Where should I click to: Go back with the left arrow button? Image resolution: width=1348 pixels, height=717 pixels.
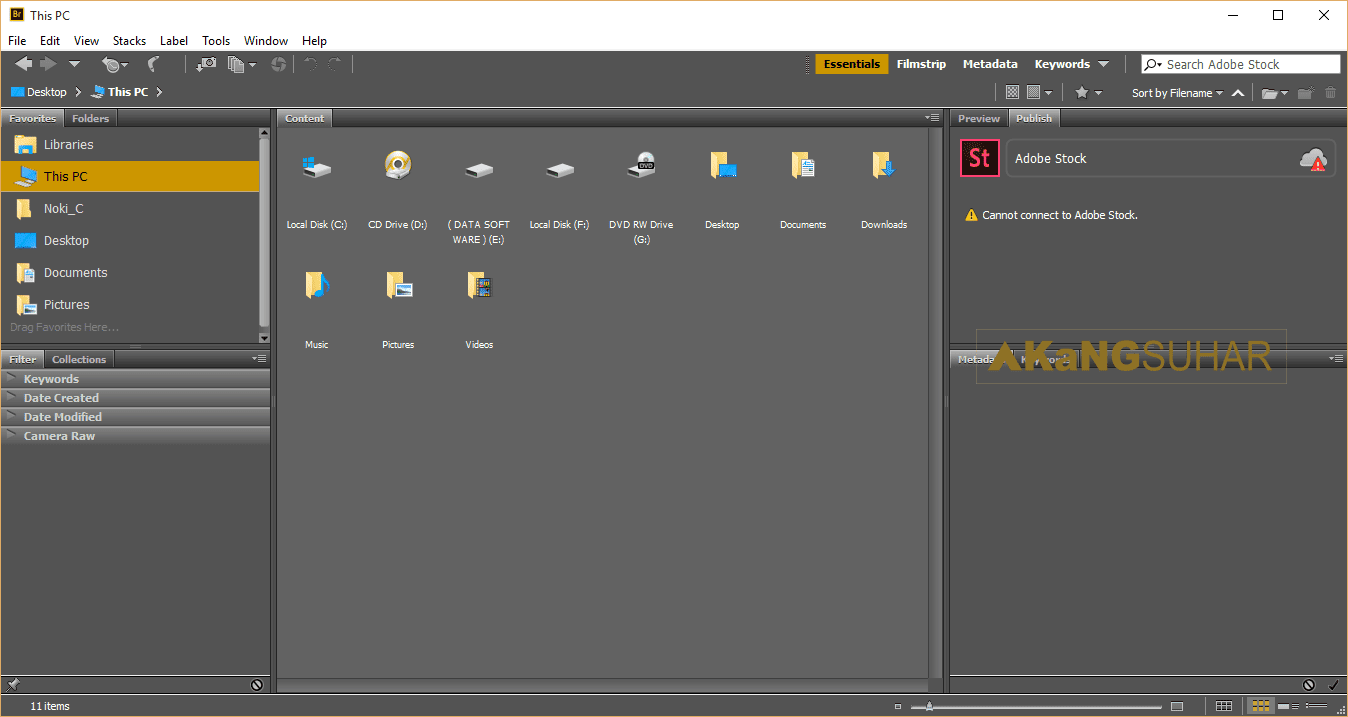(x=23, y=64)
